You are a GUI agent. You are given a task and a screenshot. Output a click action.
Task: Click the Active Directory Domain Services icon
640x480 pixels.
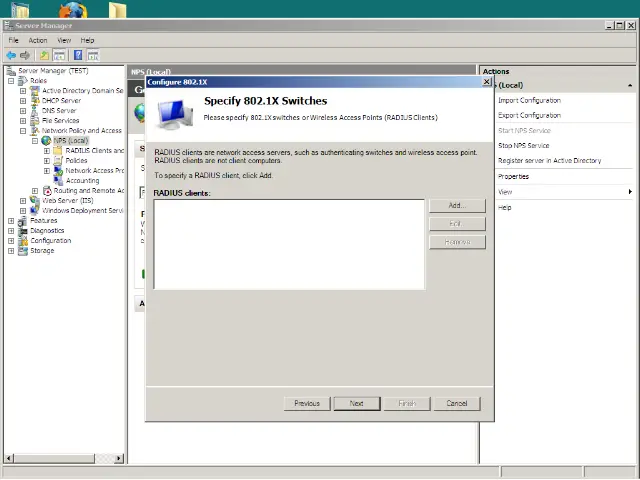click(x=35, y=91)
